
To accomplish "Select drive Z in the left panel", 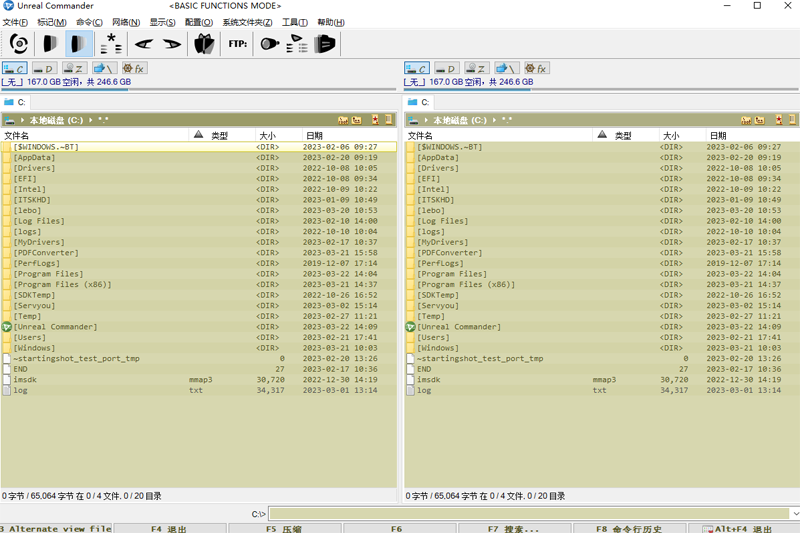I will click(x=74, y=68).
